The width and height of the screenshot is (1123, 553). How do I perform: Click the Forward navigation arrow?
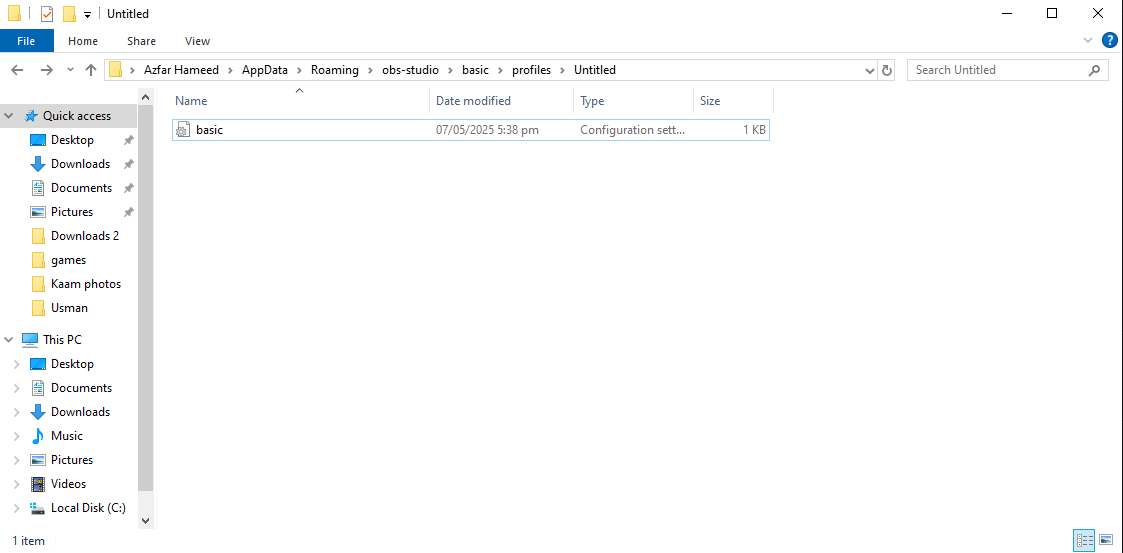click(x=47, y=70)
